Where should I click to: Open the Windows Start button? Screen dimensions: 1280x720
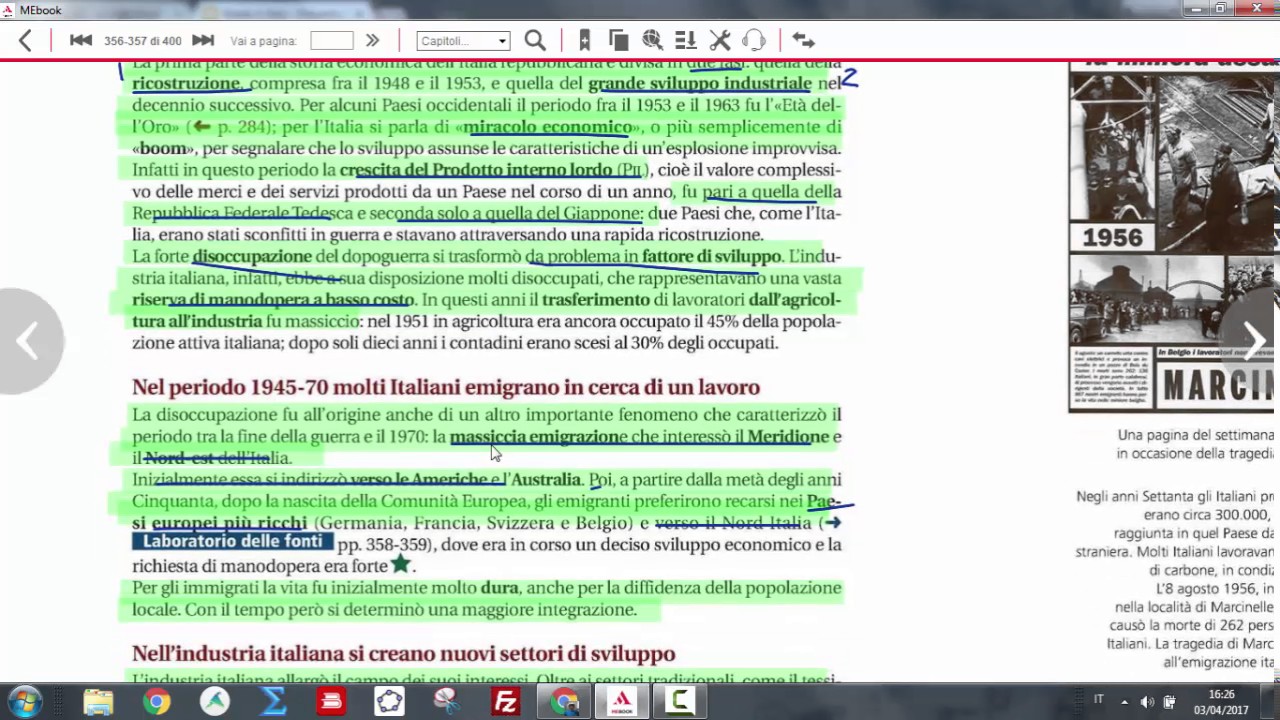(x=26, y=702)
